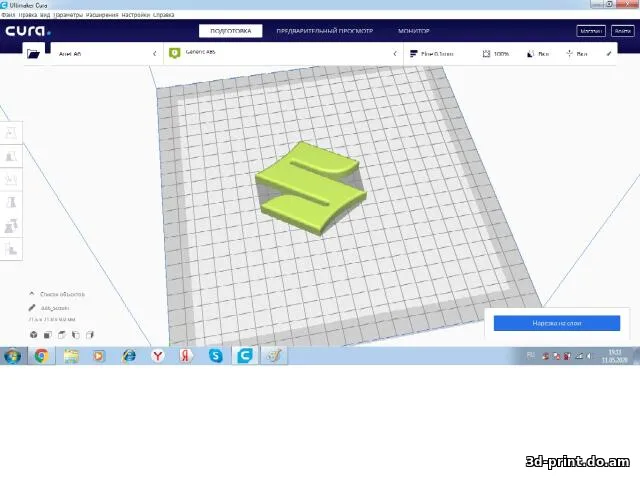Open Skype from taskbar

coord(216,356)
